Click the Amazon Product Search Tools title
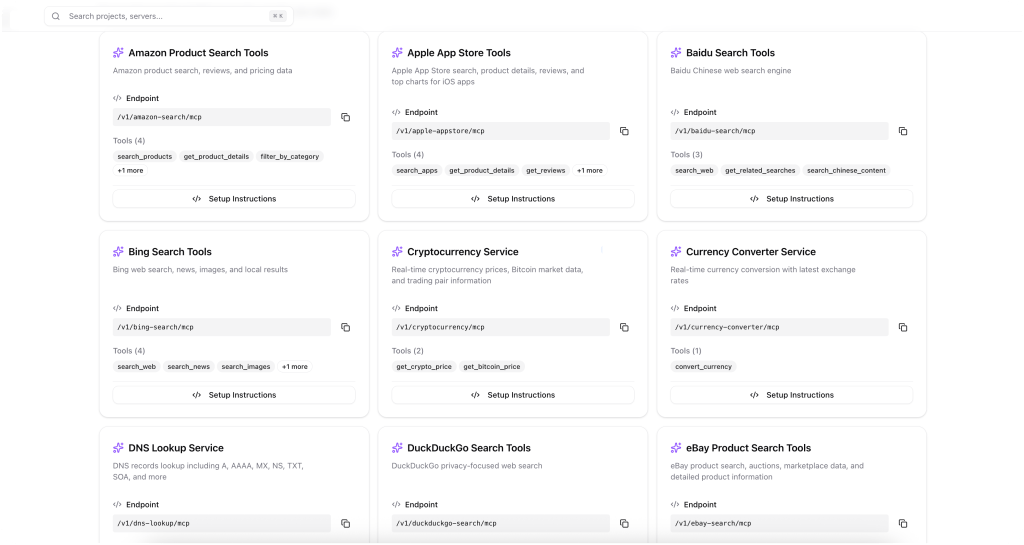Image resolution: width=1024 pixels, height=545 pixels. pos(199,53)
